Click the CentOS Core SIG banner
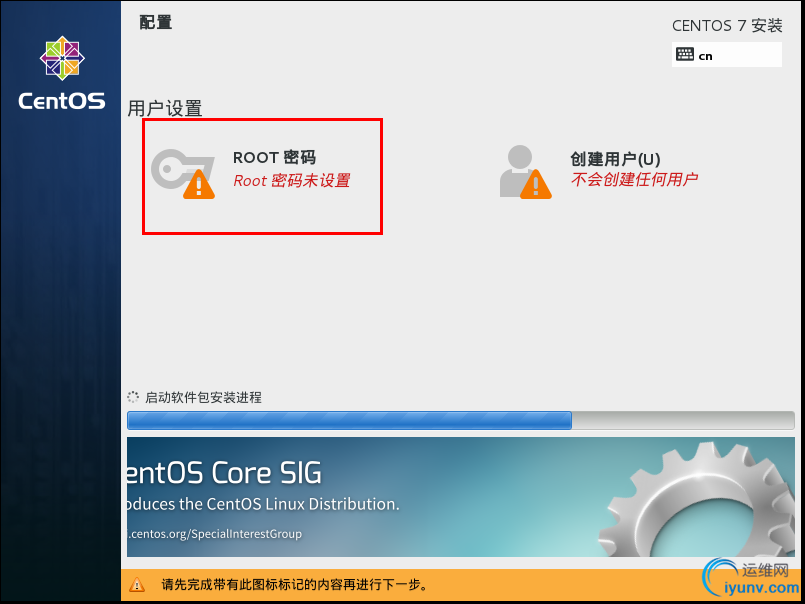805x604 pixels. (461, 497)
